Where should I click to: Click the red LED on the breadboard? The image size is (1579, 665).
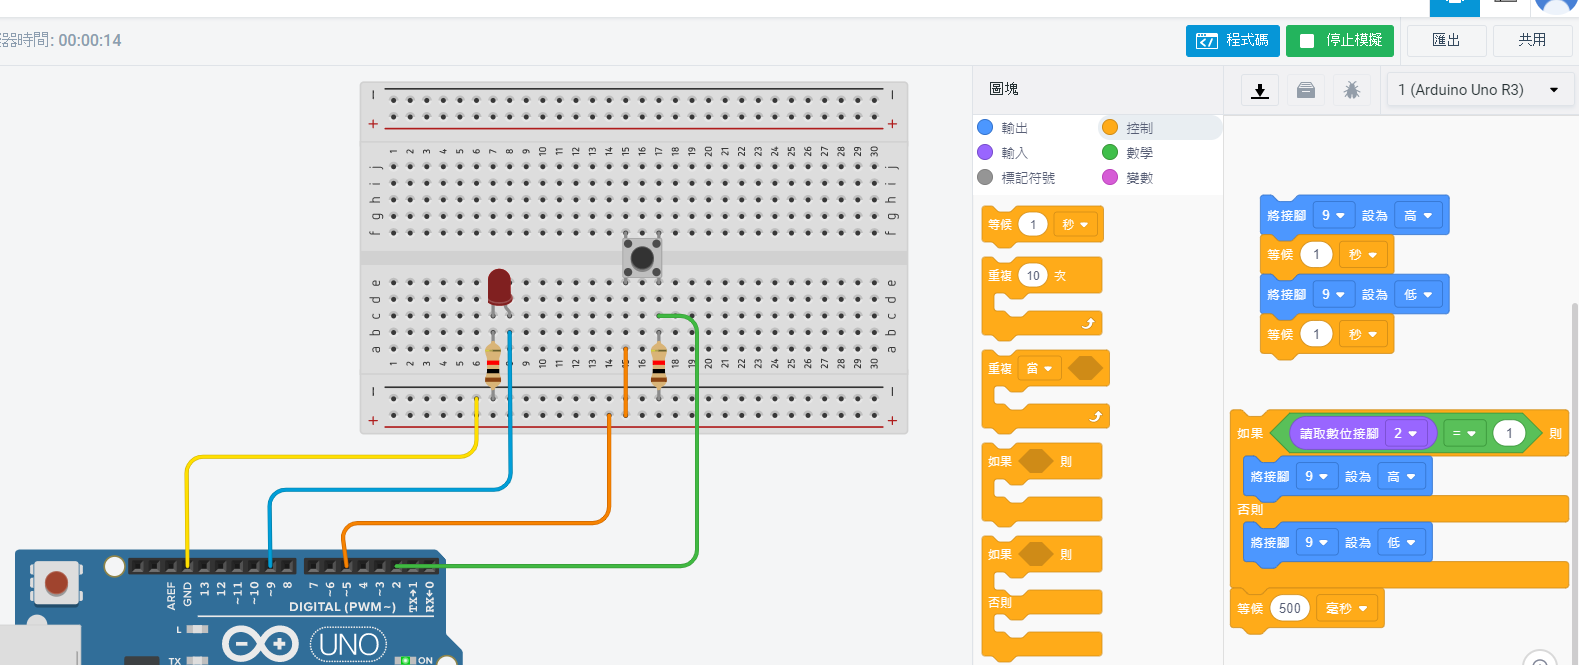pyautogui.click(x=499, y=287)
